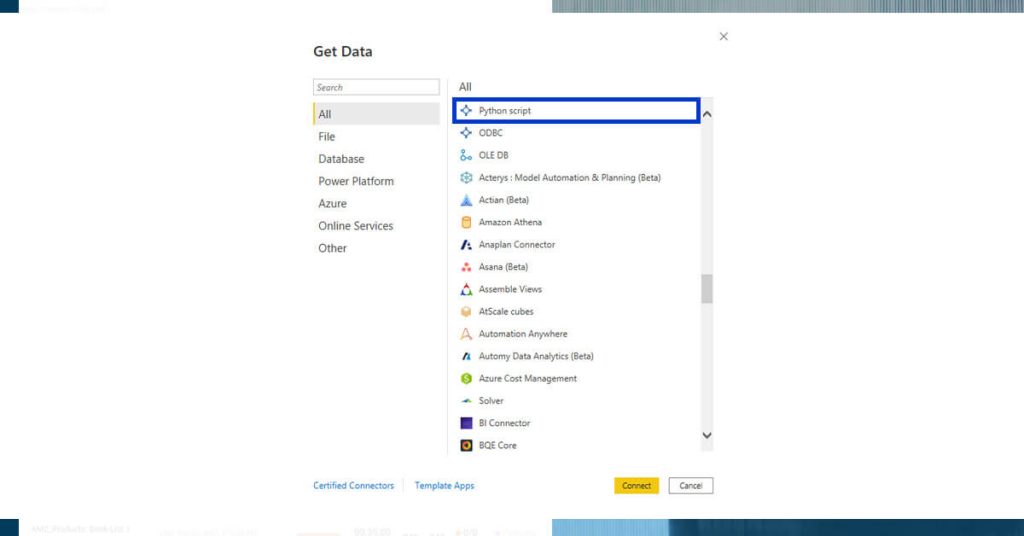Click the Solver connector icon
This screenshot has width=1024, height=536.
point(466,401)
